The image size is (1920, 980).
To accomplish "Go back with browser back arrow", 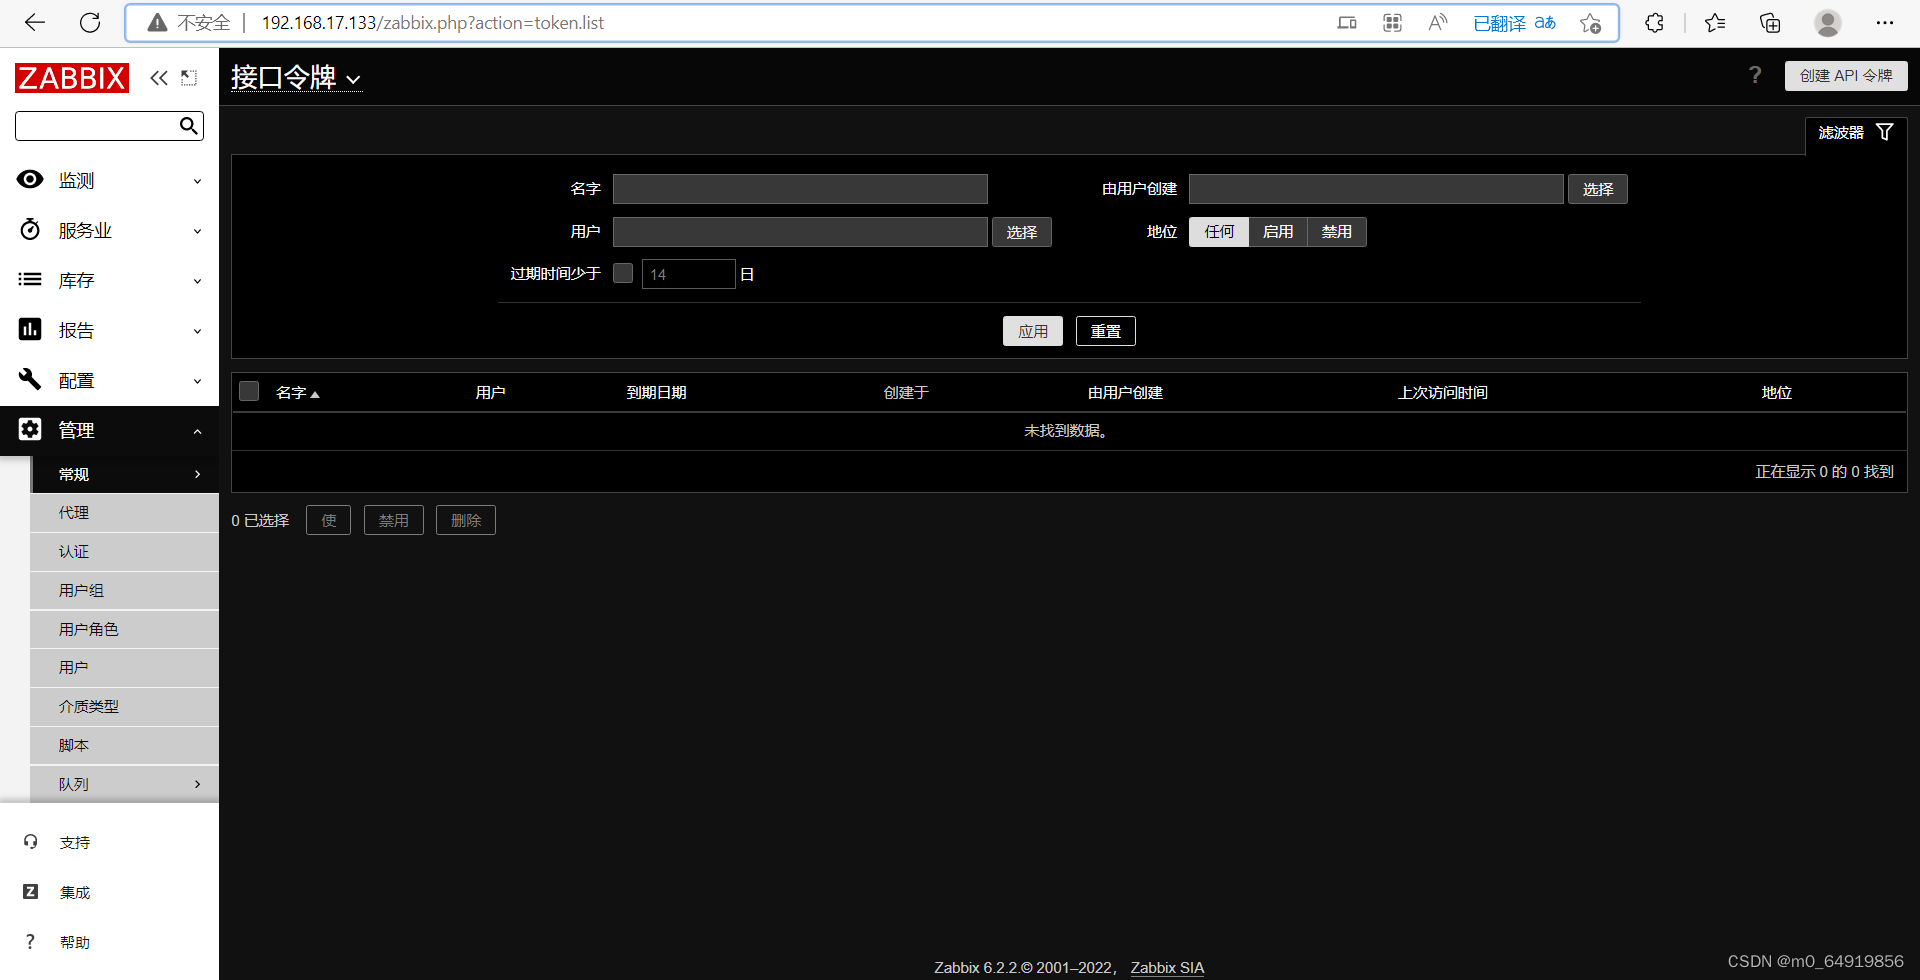I will [x=35, y=23].
